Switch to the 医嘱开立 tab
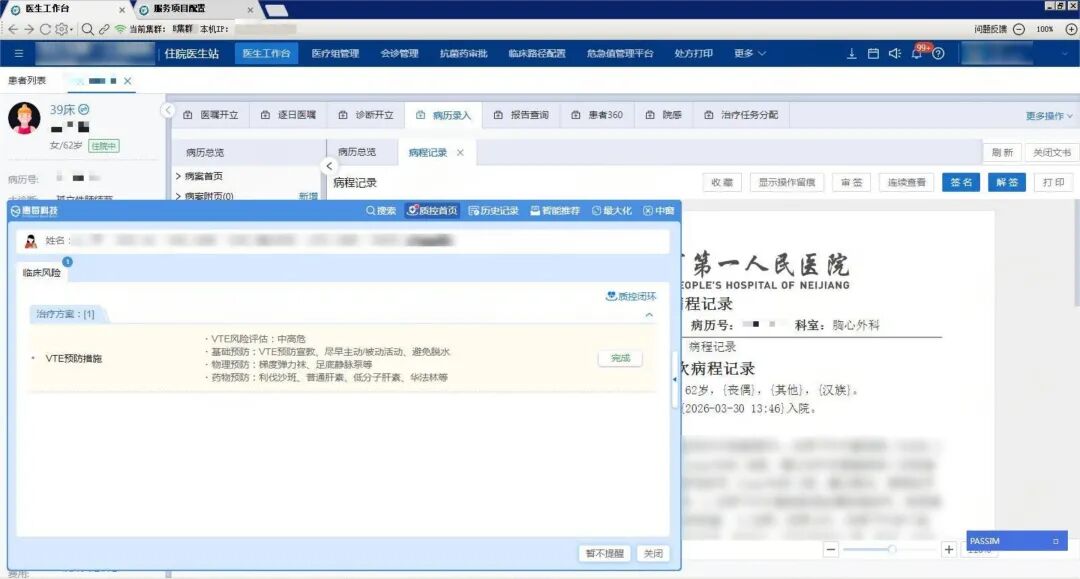 tap(210, 115)
